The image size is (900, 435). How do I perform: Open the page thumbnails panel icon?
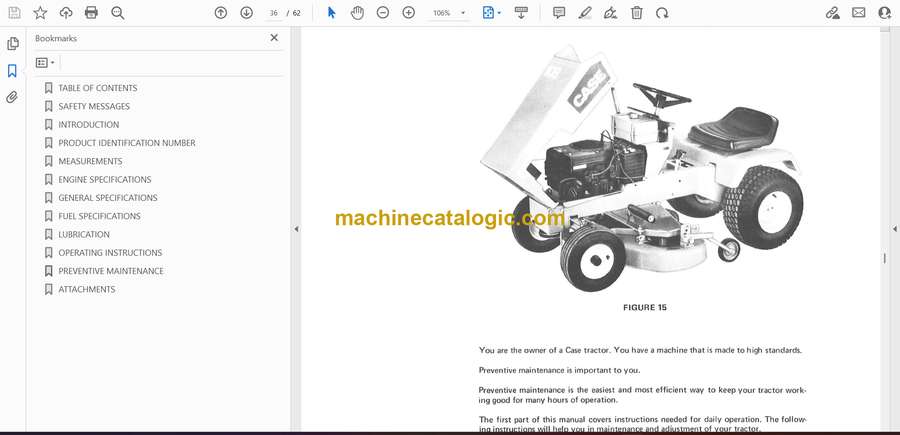coord(13,44)
